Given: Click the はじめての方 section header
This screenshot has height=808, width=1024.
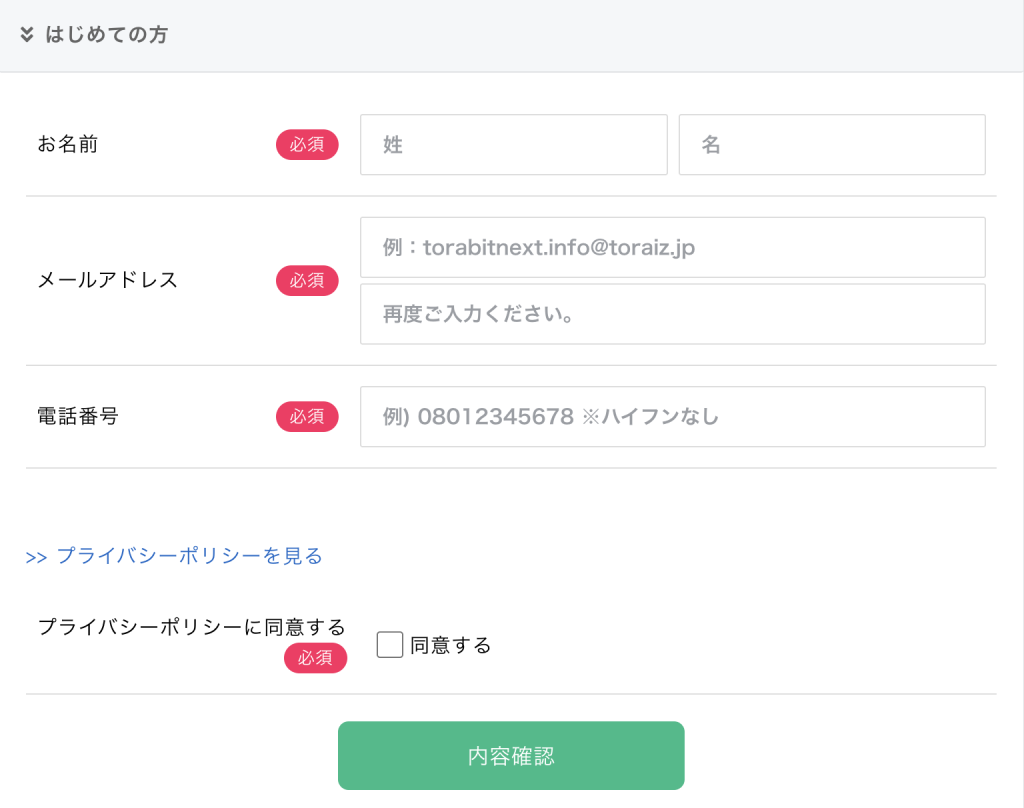Looking at the screenshot, I should [x=105, y=35].
